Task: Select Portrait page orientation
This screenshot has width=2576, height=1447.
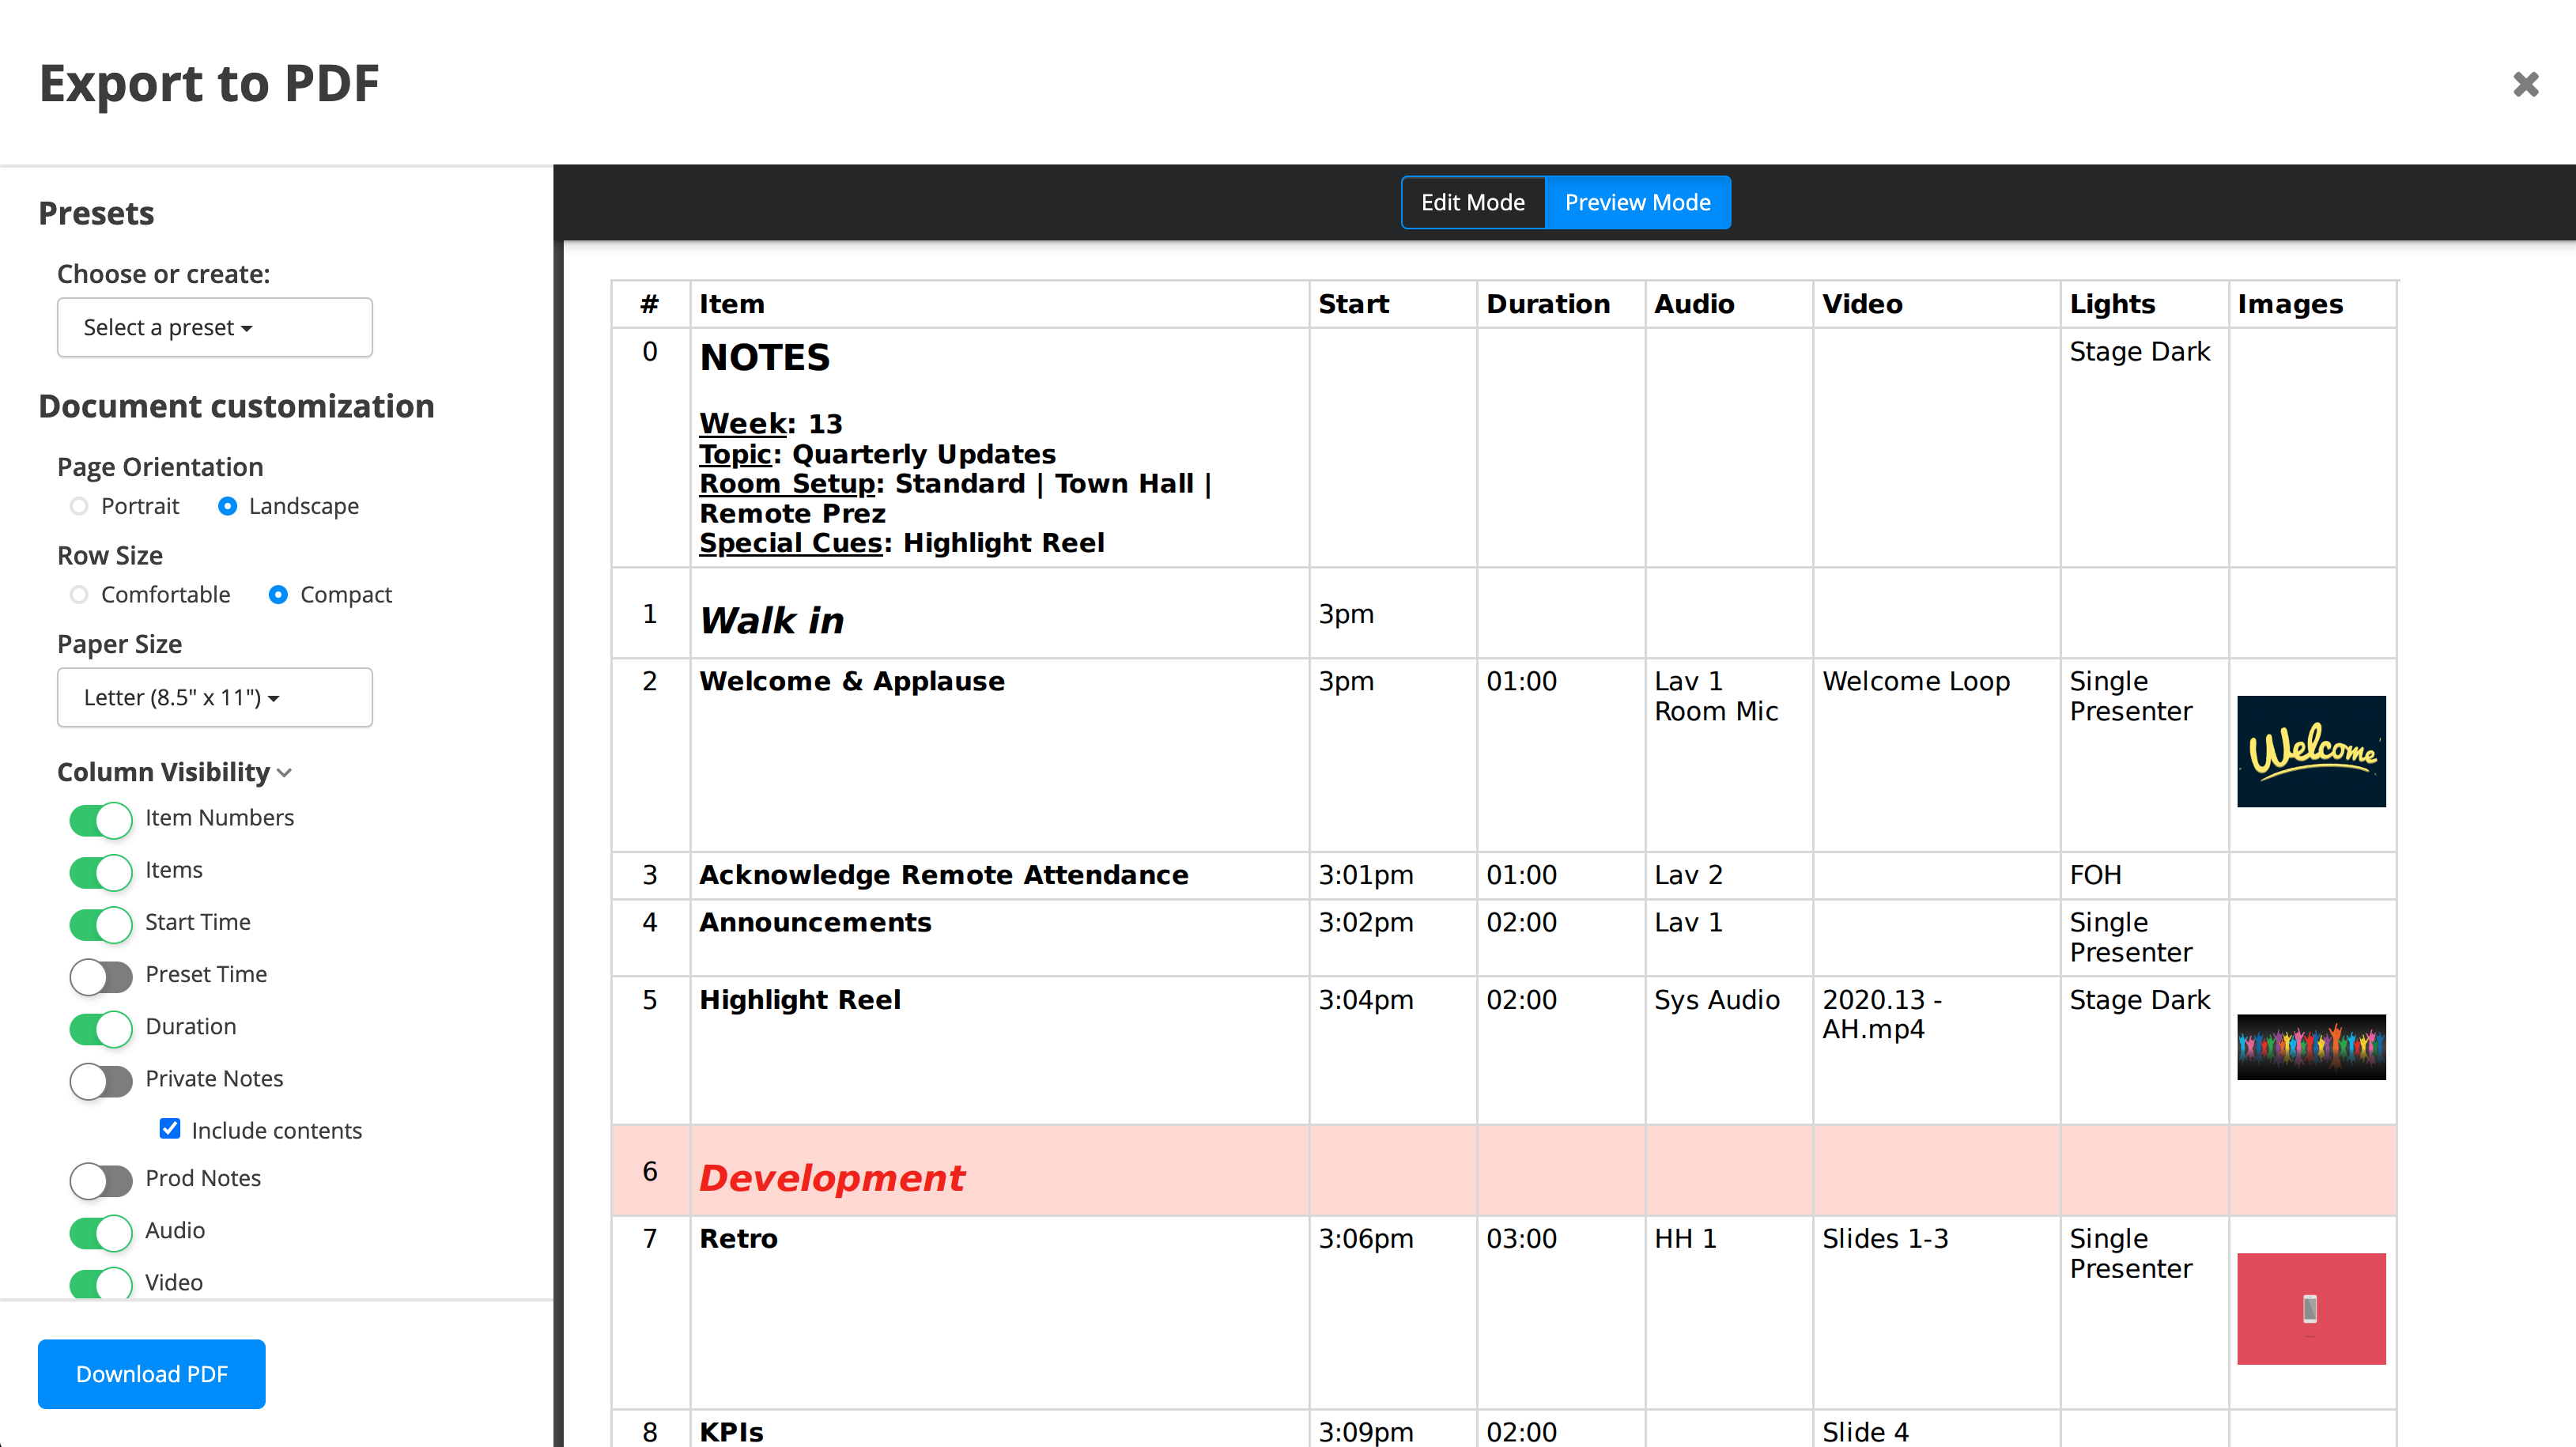Action: tap(79, 506)
